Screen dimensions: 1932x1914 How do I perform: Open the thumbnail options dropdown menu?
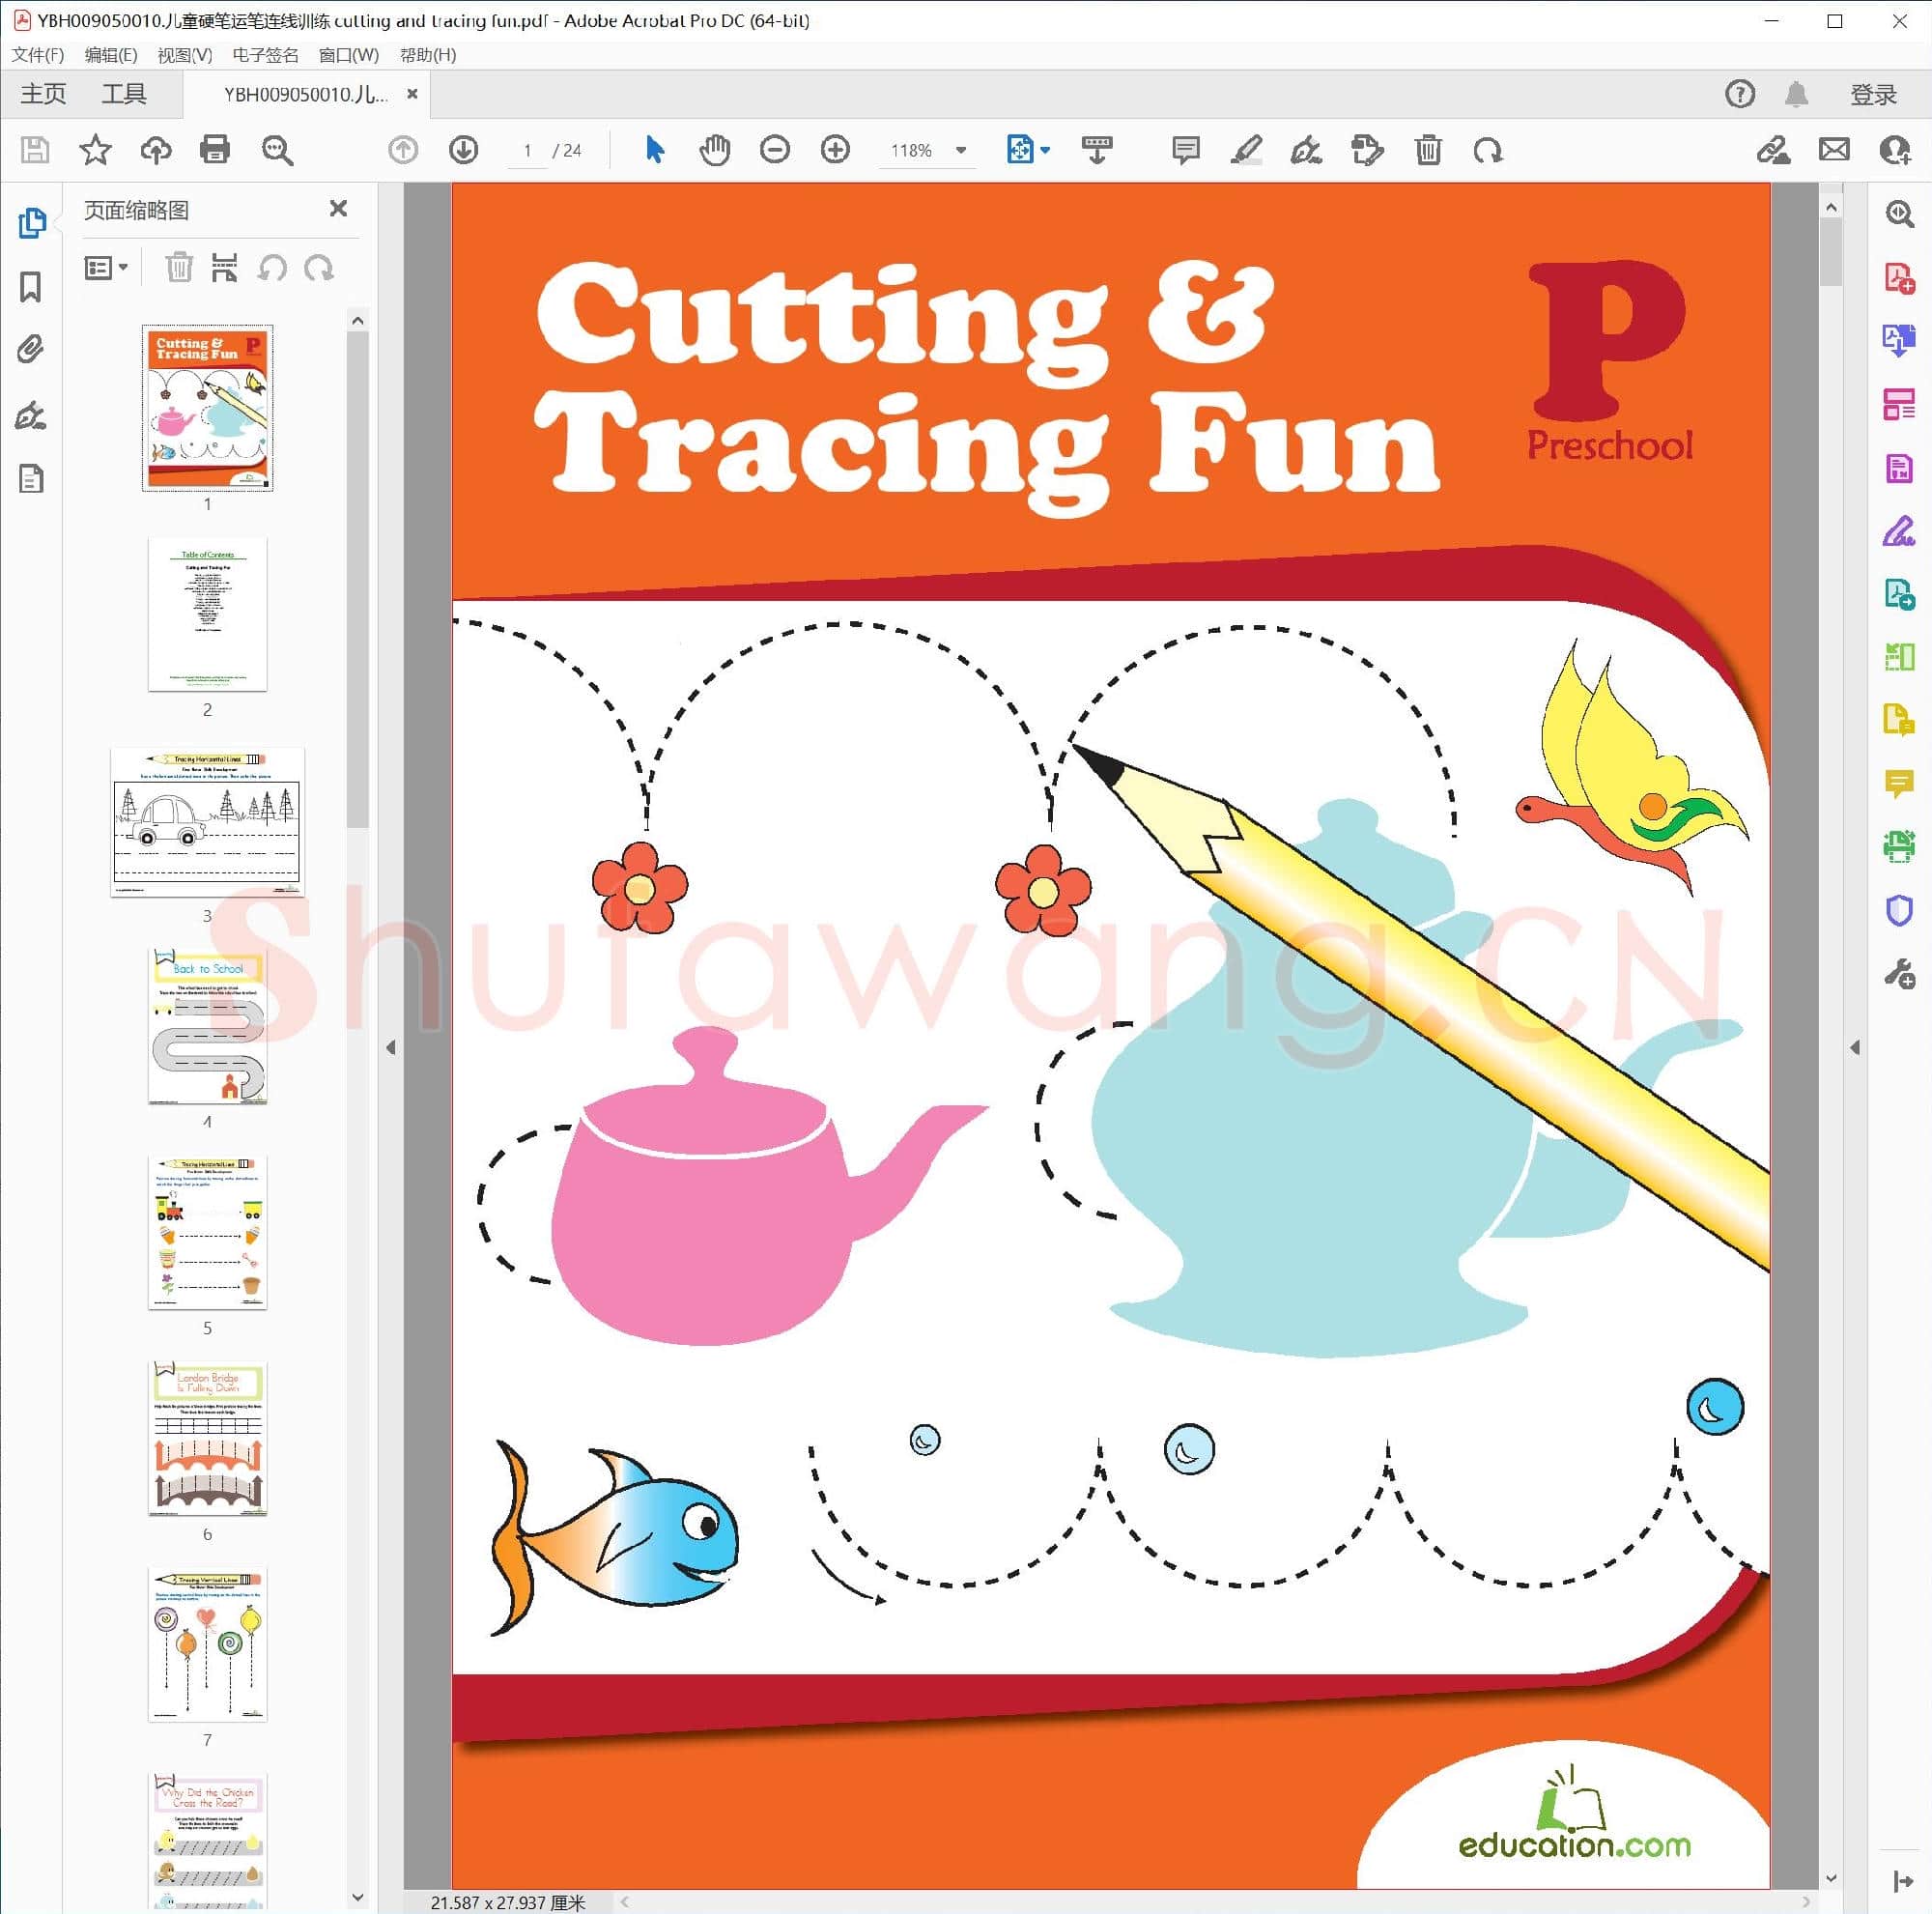pyautogui.click(x=107, y=267)
